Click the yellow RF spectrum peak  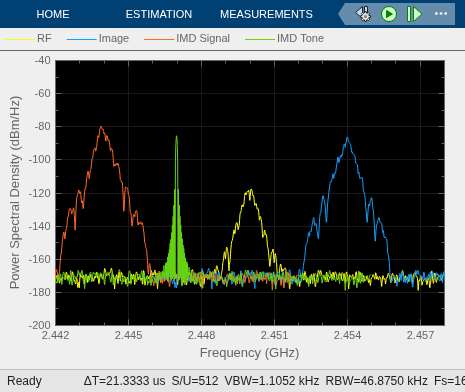pyautogui.click(x=250, y=191)
